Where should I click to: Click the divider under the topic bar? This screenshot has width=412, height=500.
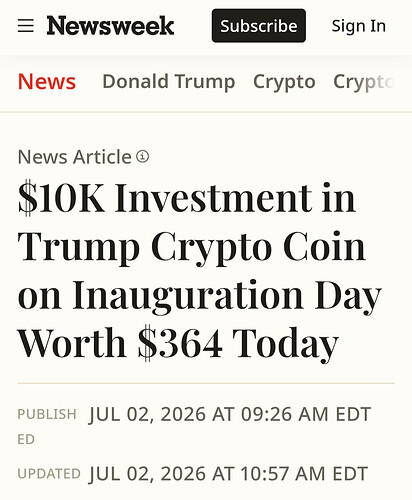[206, 112]
